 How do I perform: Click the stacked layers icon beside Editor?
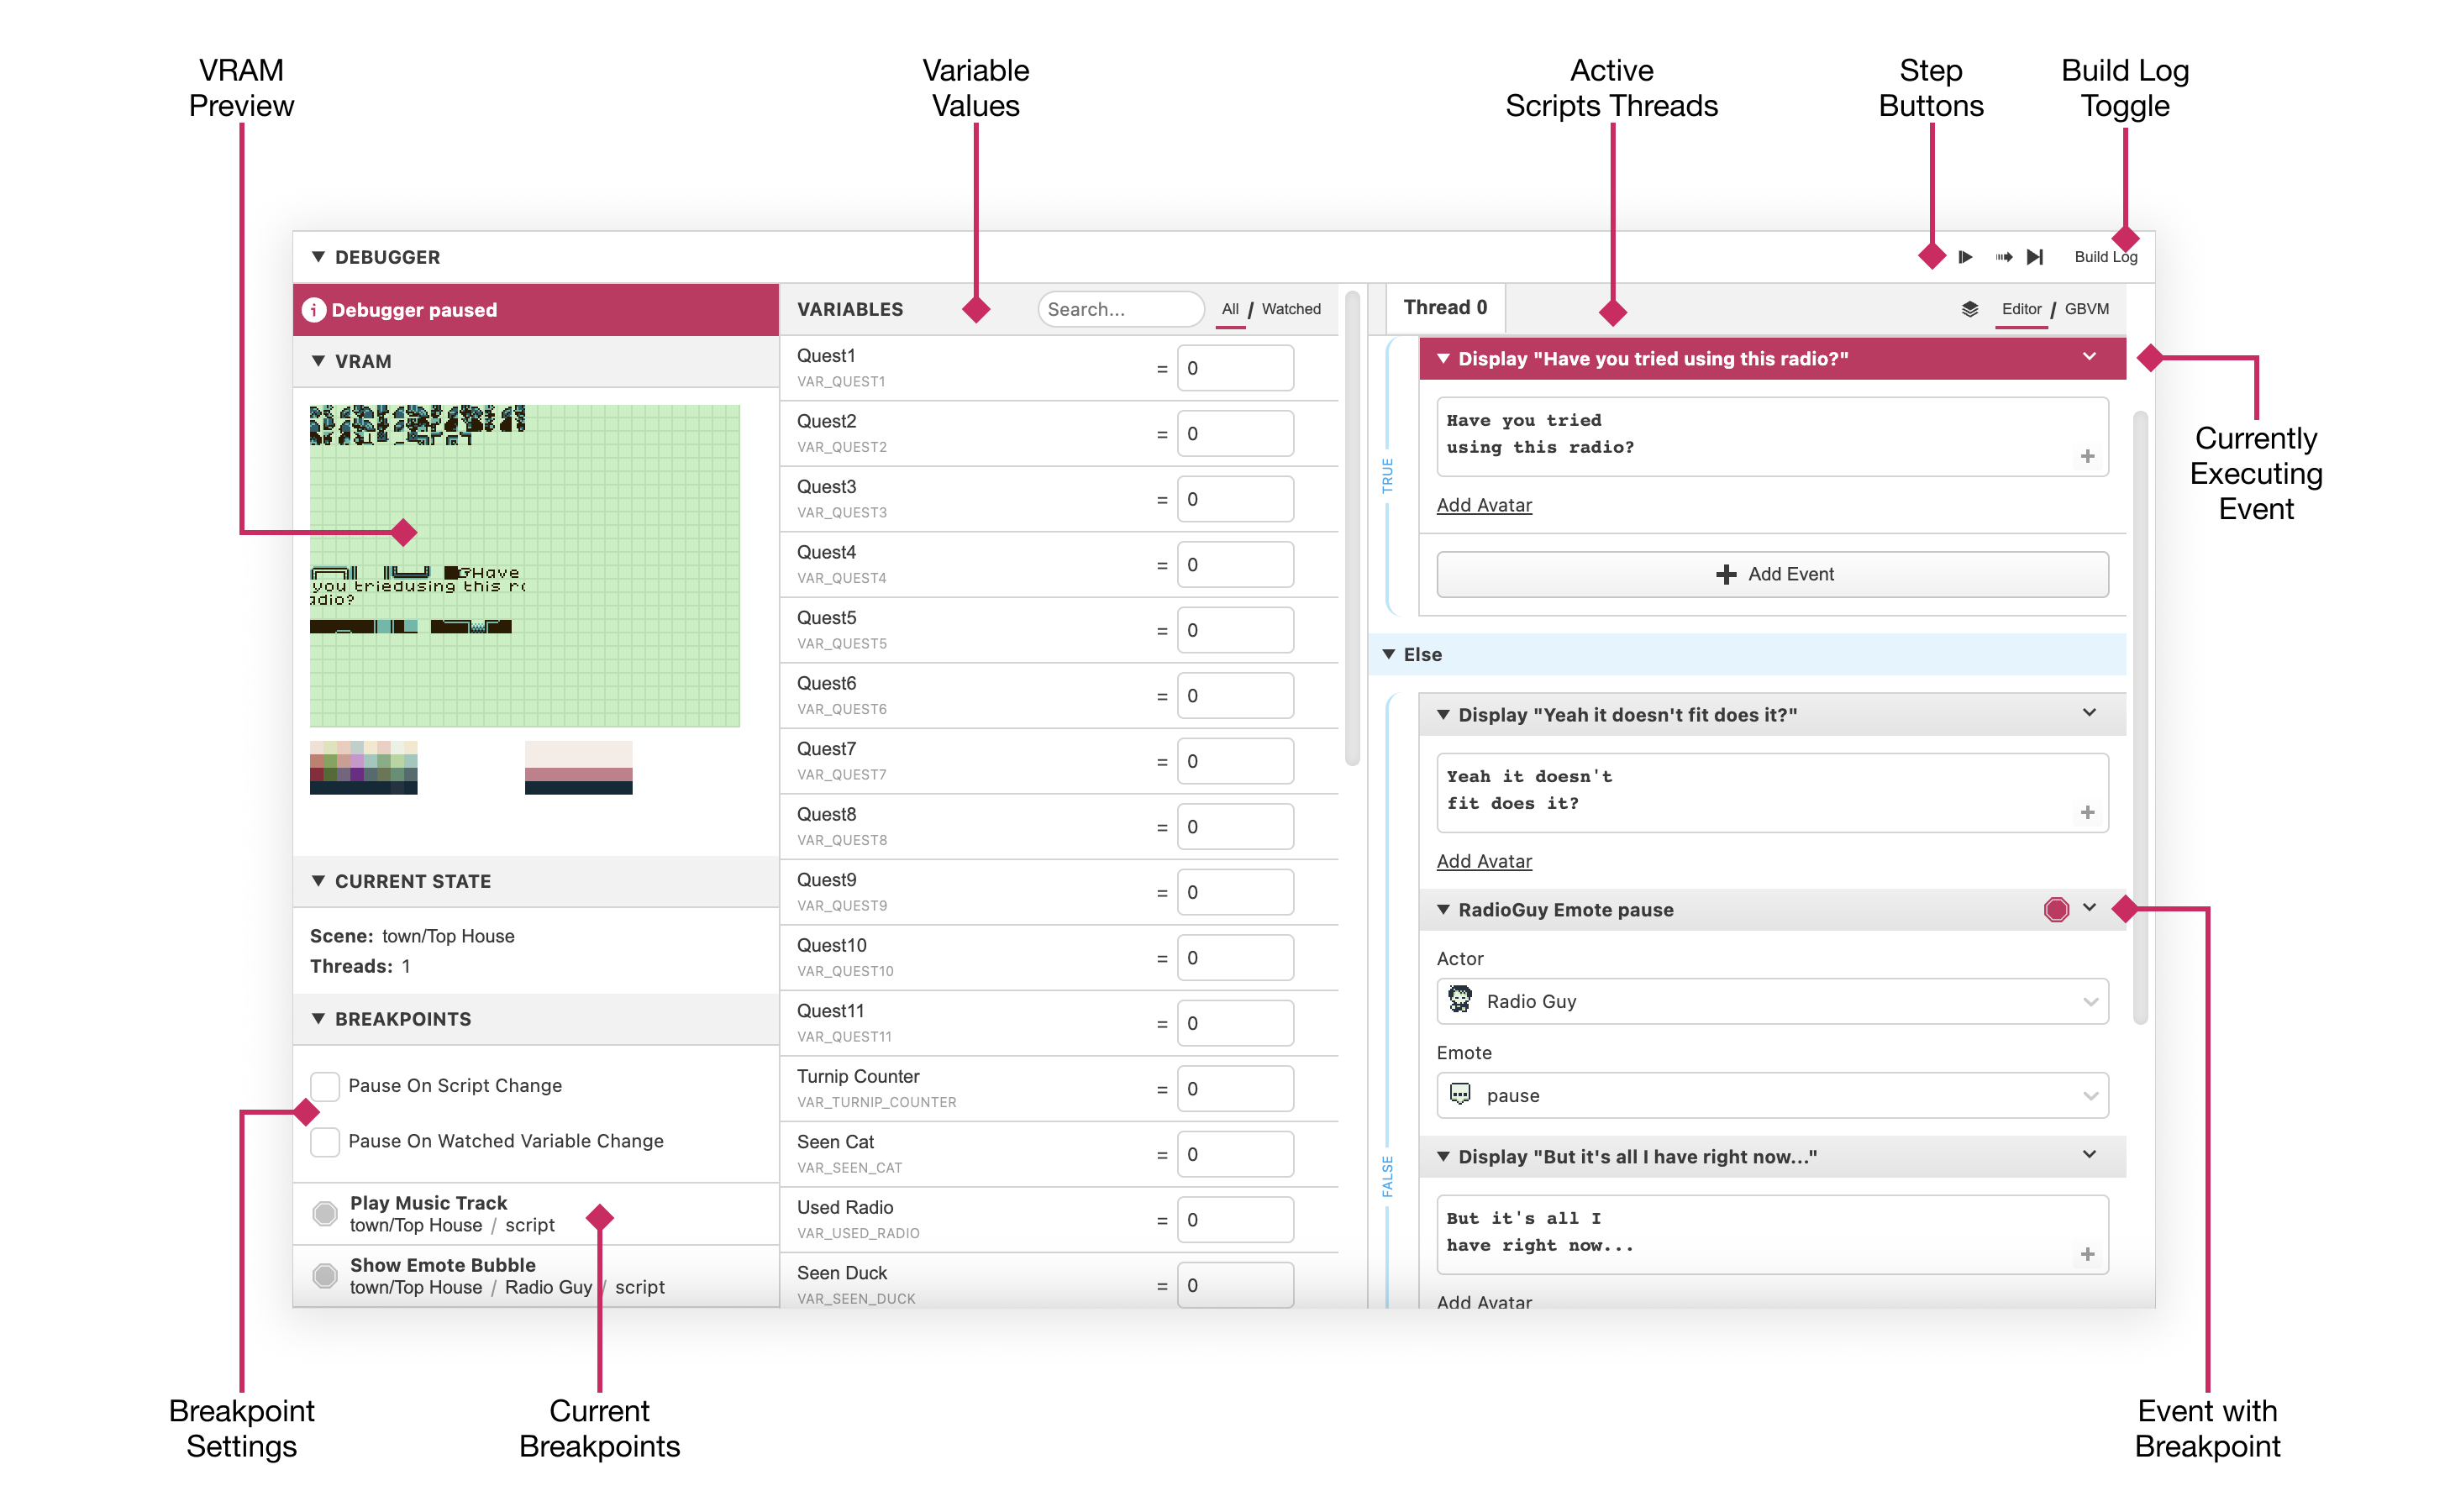coord(1969,309)
